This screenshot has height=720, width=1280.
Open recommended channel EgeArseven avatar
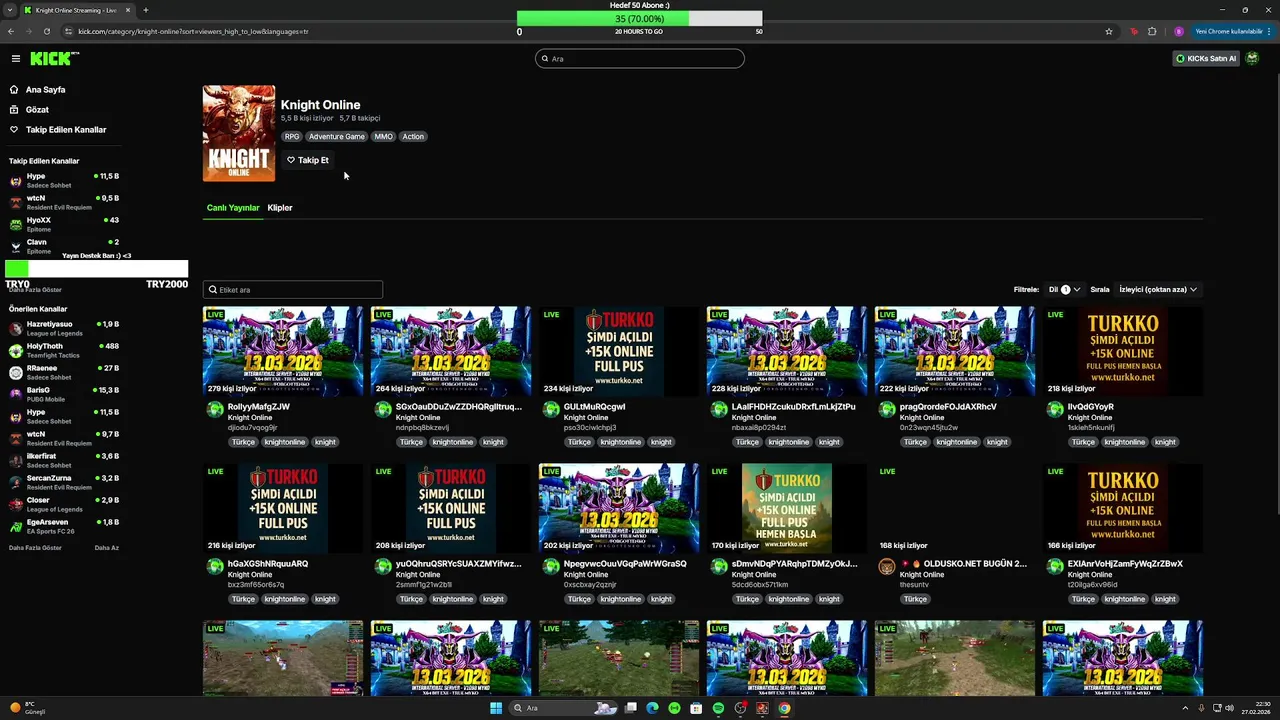click(x=16, y=527)
